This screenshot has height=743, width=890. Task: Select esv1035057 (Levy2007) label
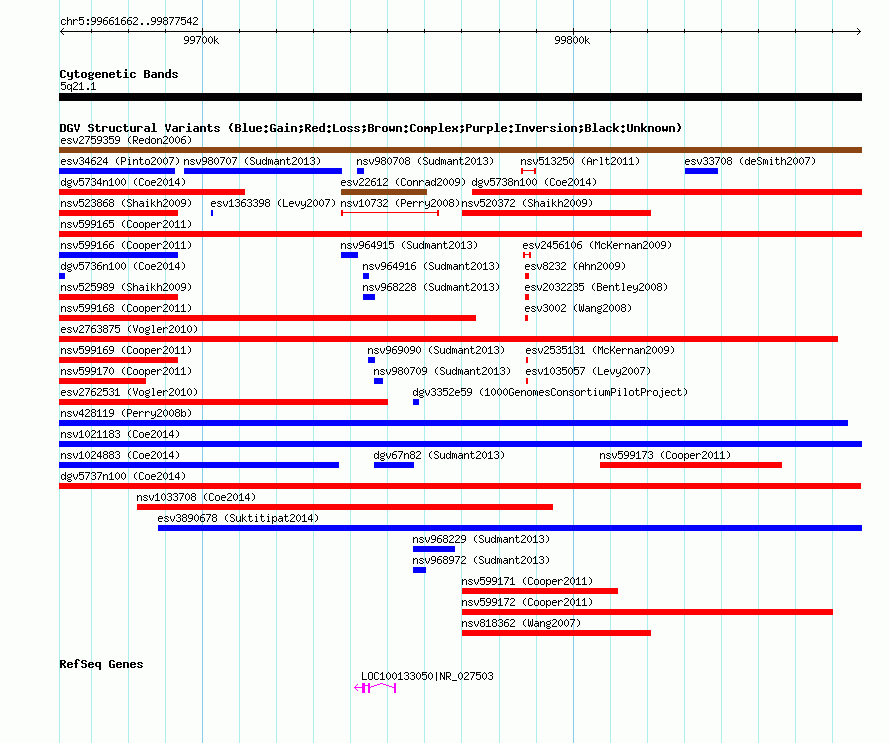click(588, 371)
